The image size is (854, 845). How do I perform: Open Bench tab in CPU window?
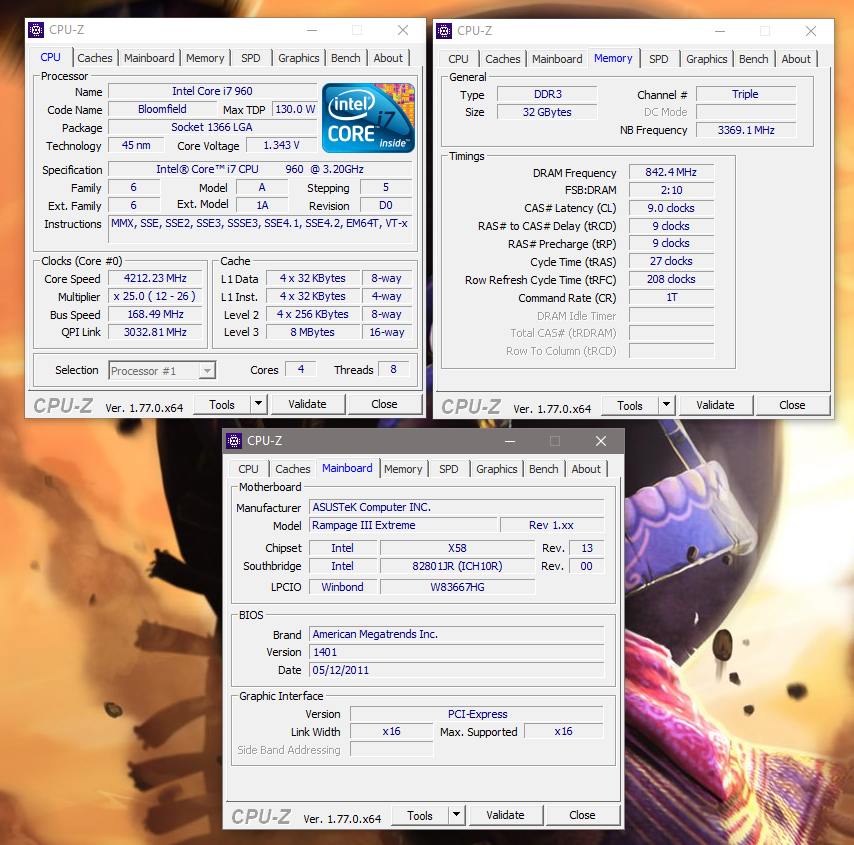[x=345, y=58]
